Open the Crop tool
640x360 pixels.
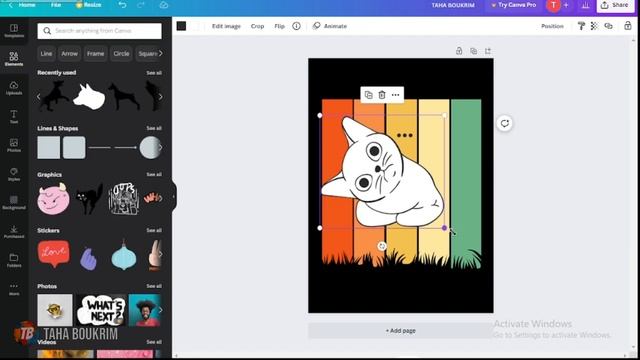pyautogui.click(x=257, y=26)
